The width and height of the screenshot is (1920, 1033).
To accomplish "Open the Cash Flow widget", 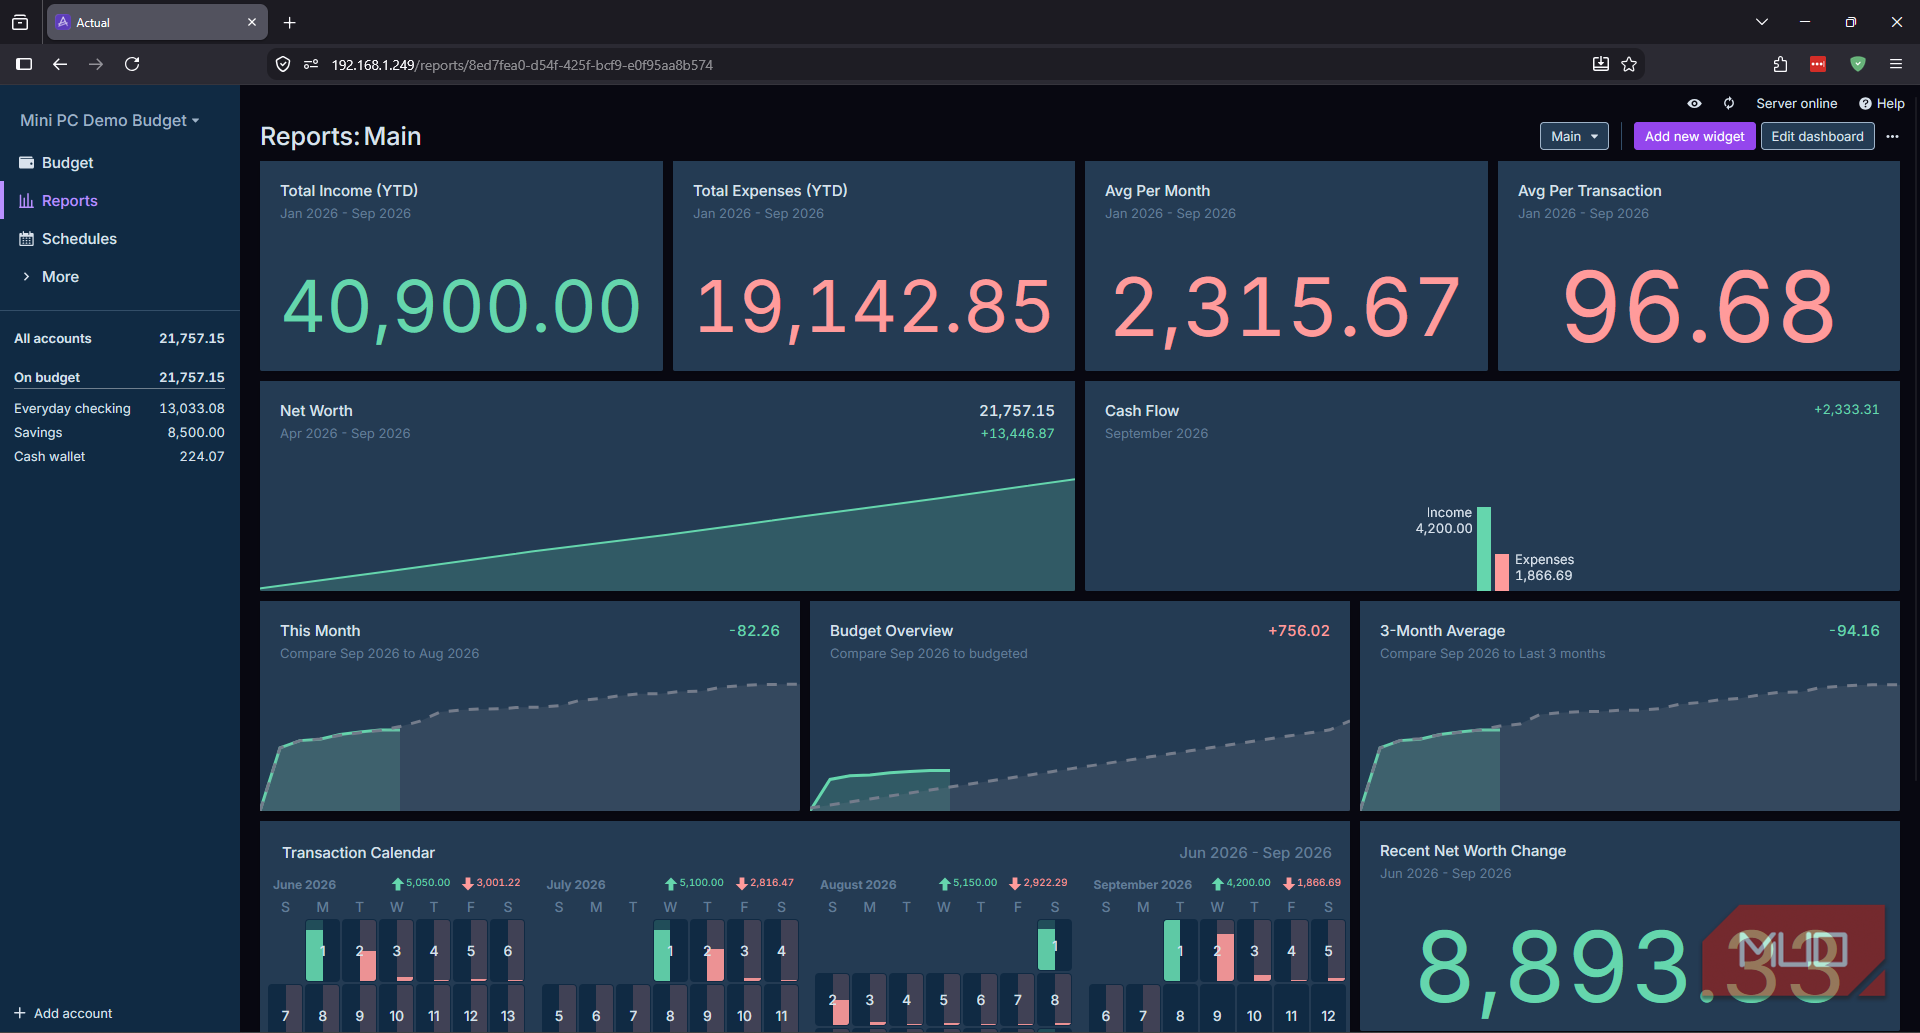I will [1492, 486].
